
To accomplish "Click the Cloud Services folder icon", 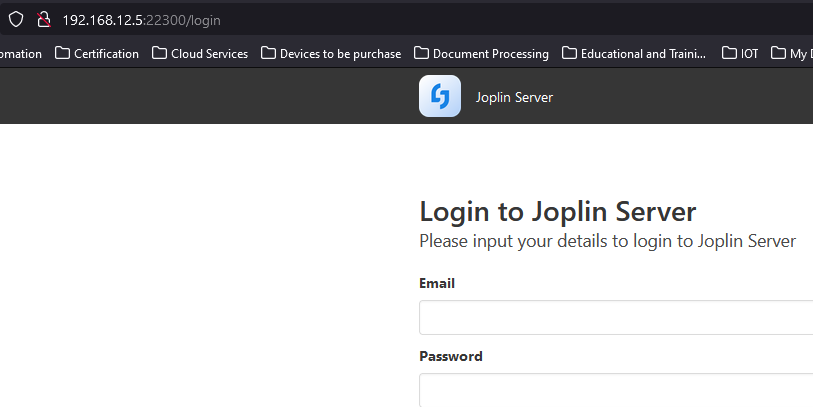I will (x=159, y=53).
